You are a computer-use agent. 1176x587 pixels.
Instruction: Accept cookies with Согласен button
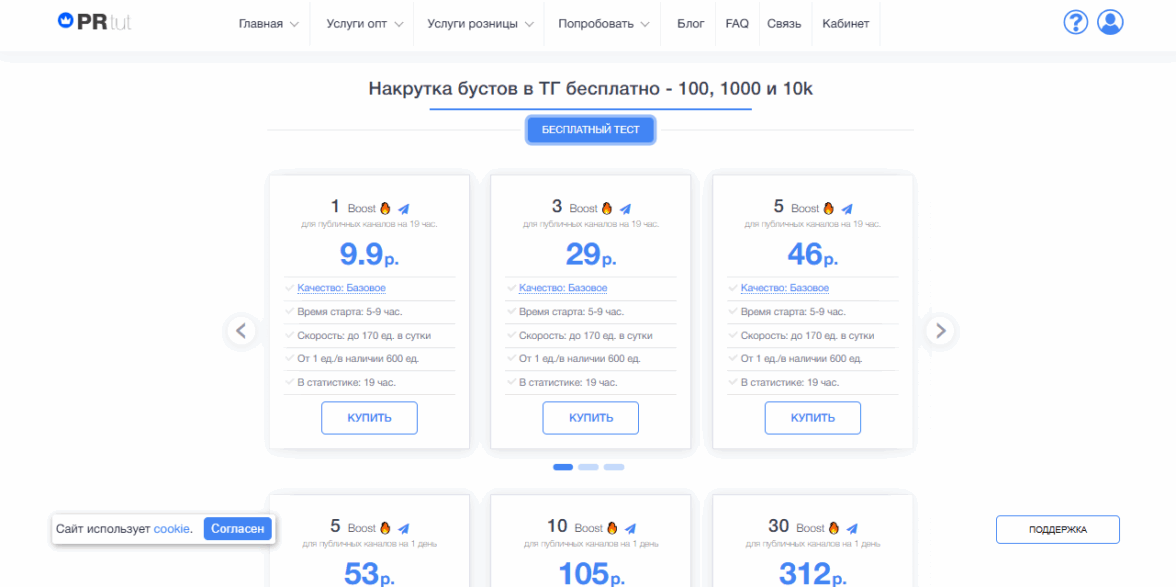coord(238,529)
